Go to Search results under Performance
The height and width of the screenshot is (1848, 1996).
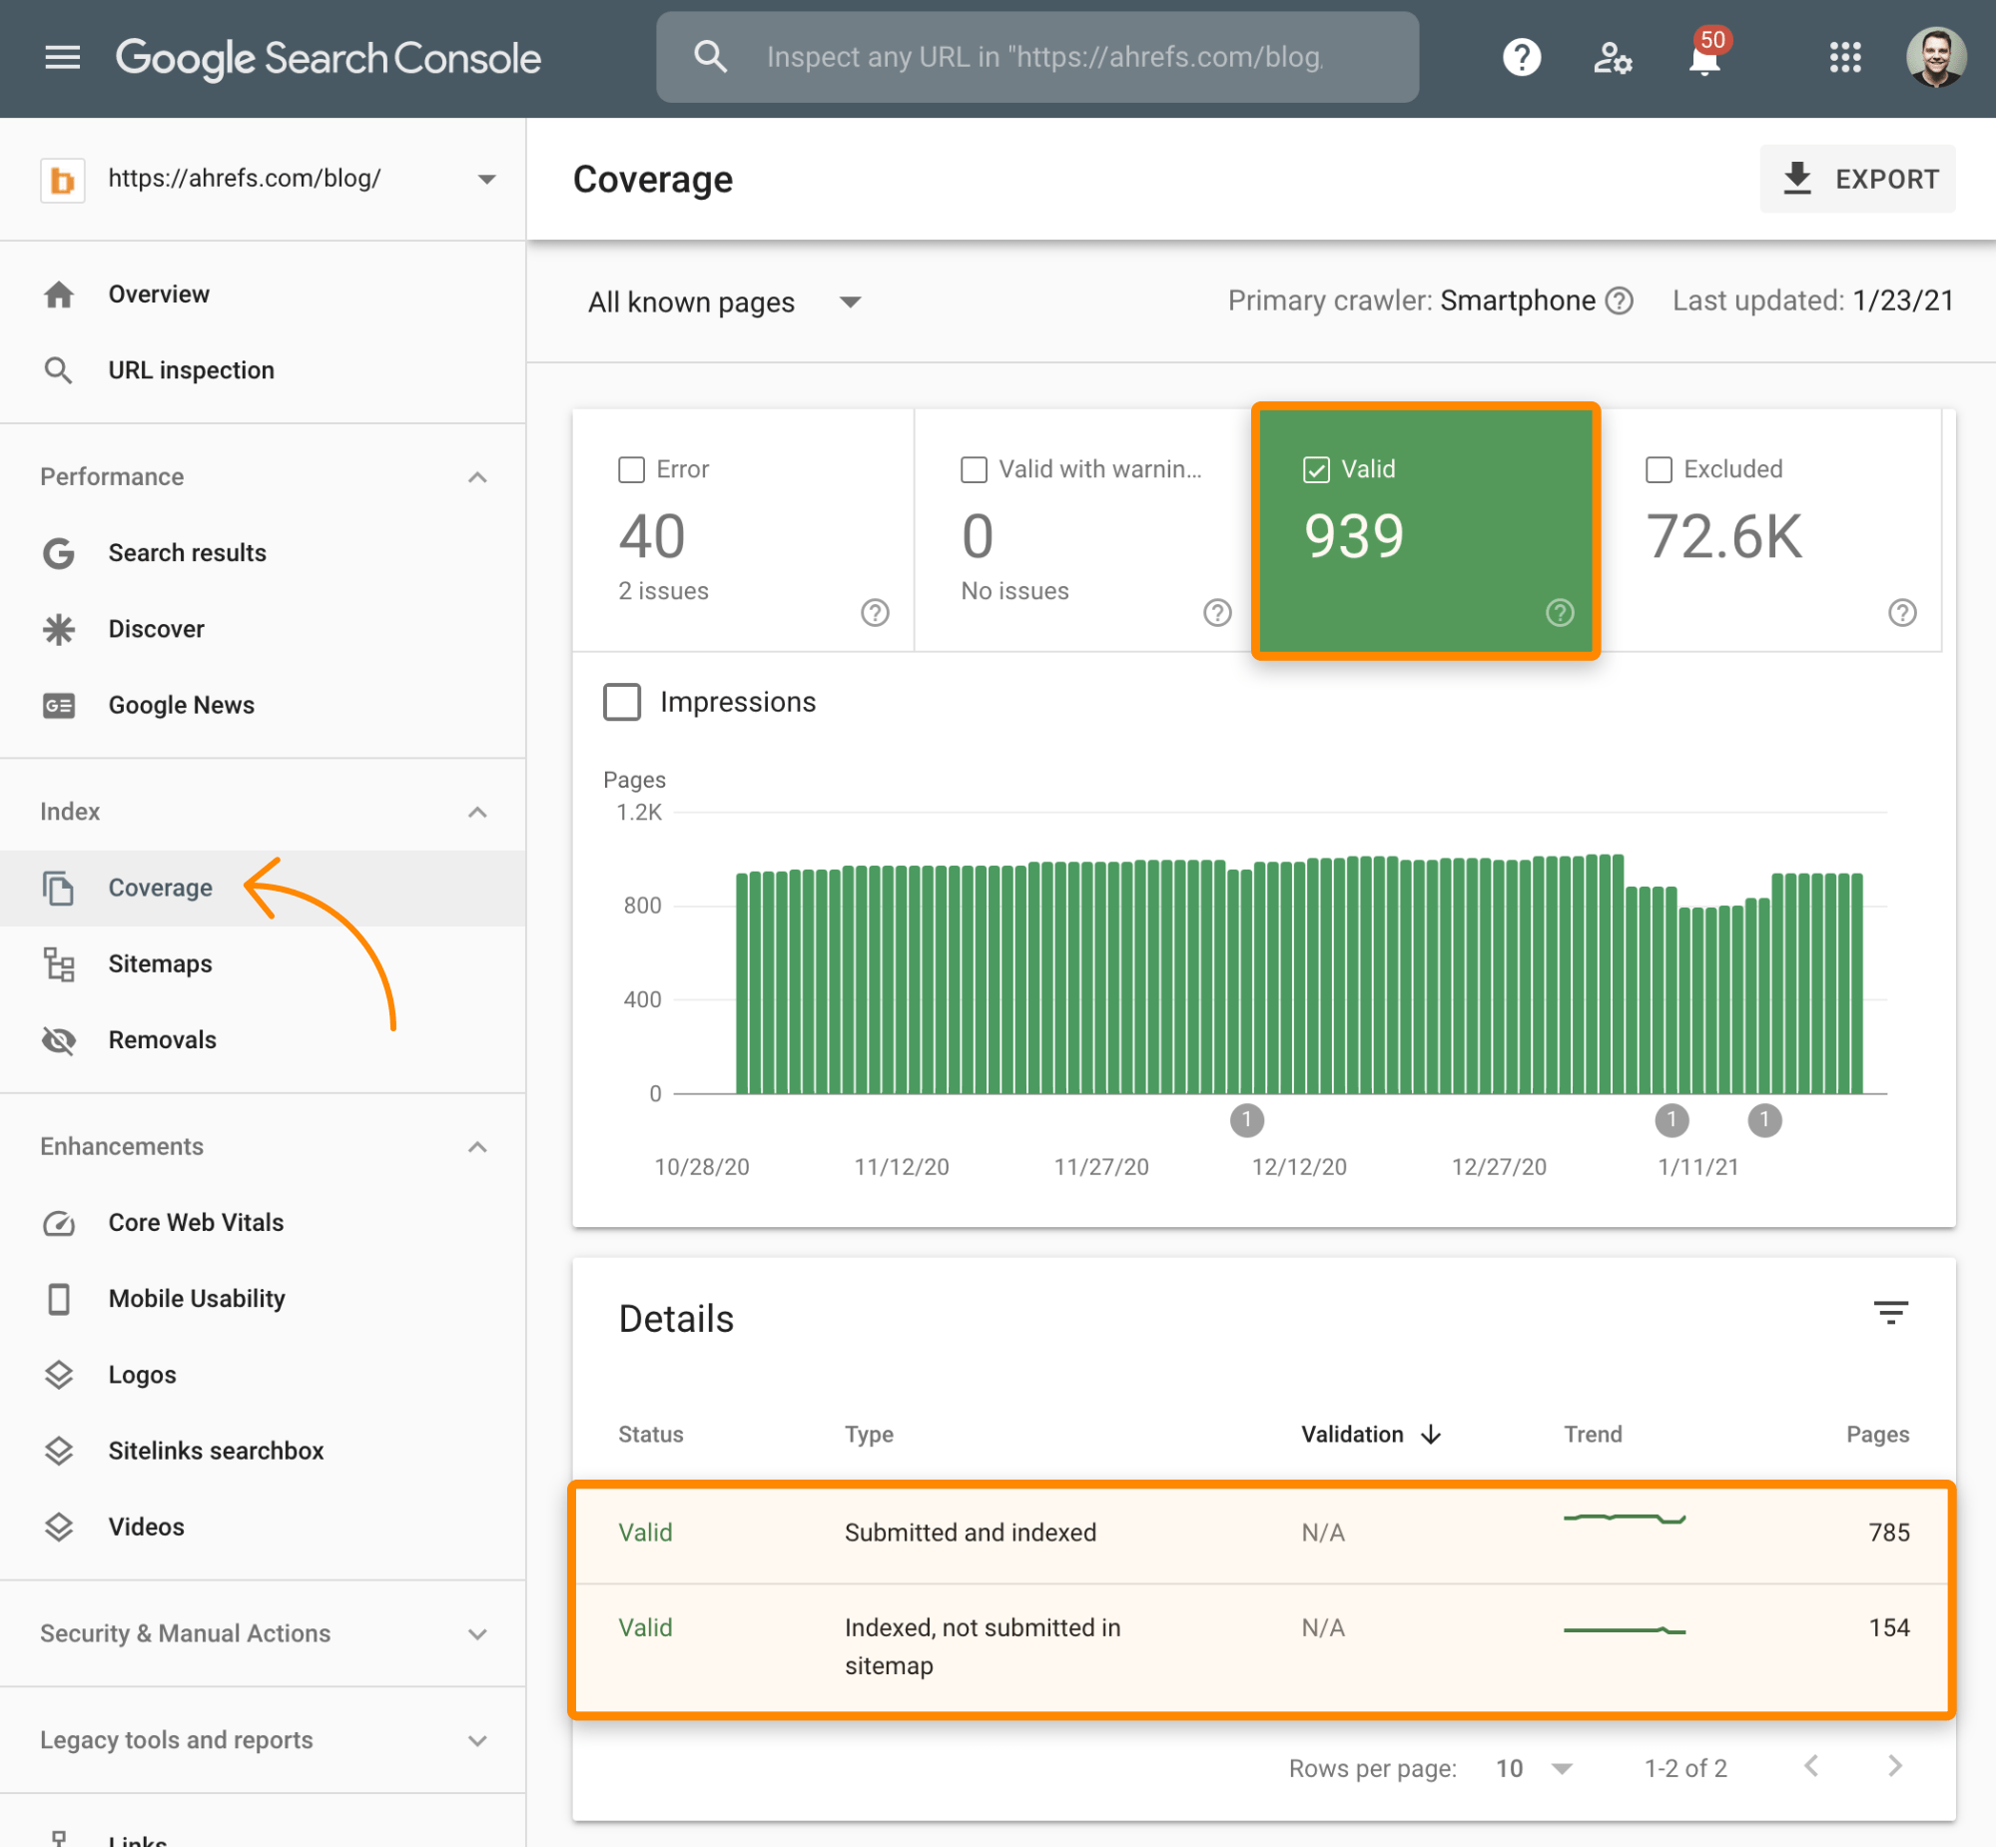pyautogui.click(x=187, y=552)
